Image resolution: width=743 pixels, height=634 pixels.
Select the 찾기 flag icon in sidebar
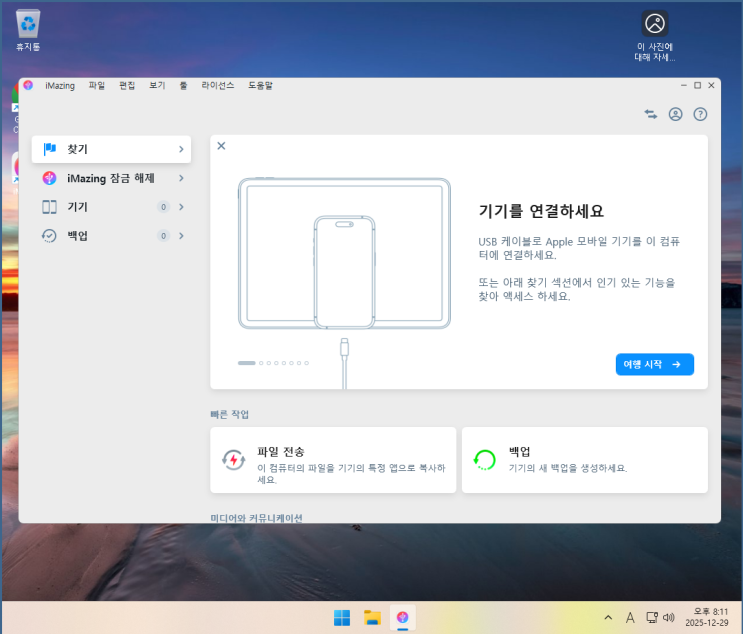(x=50, y=149)
